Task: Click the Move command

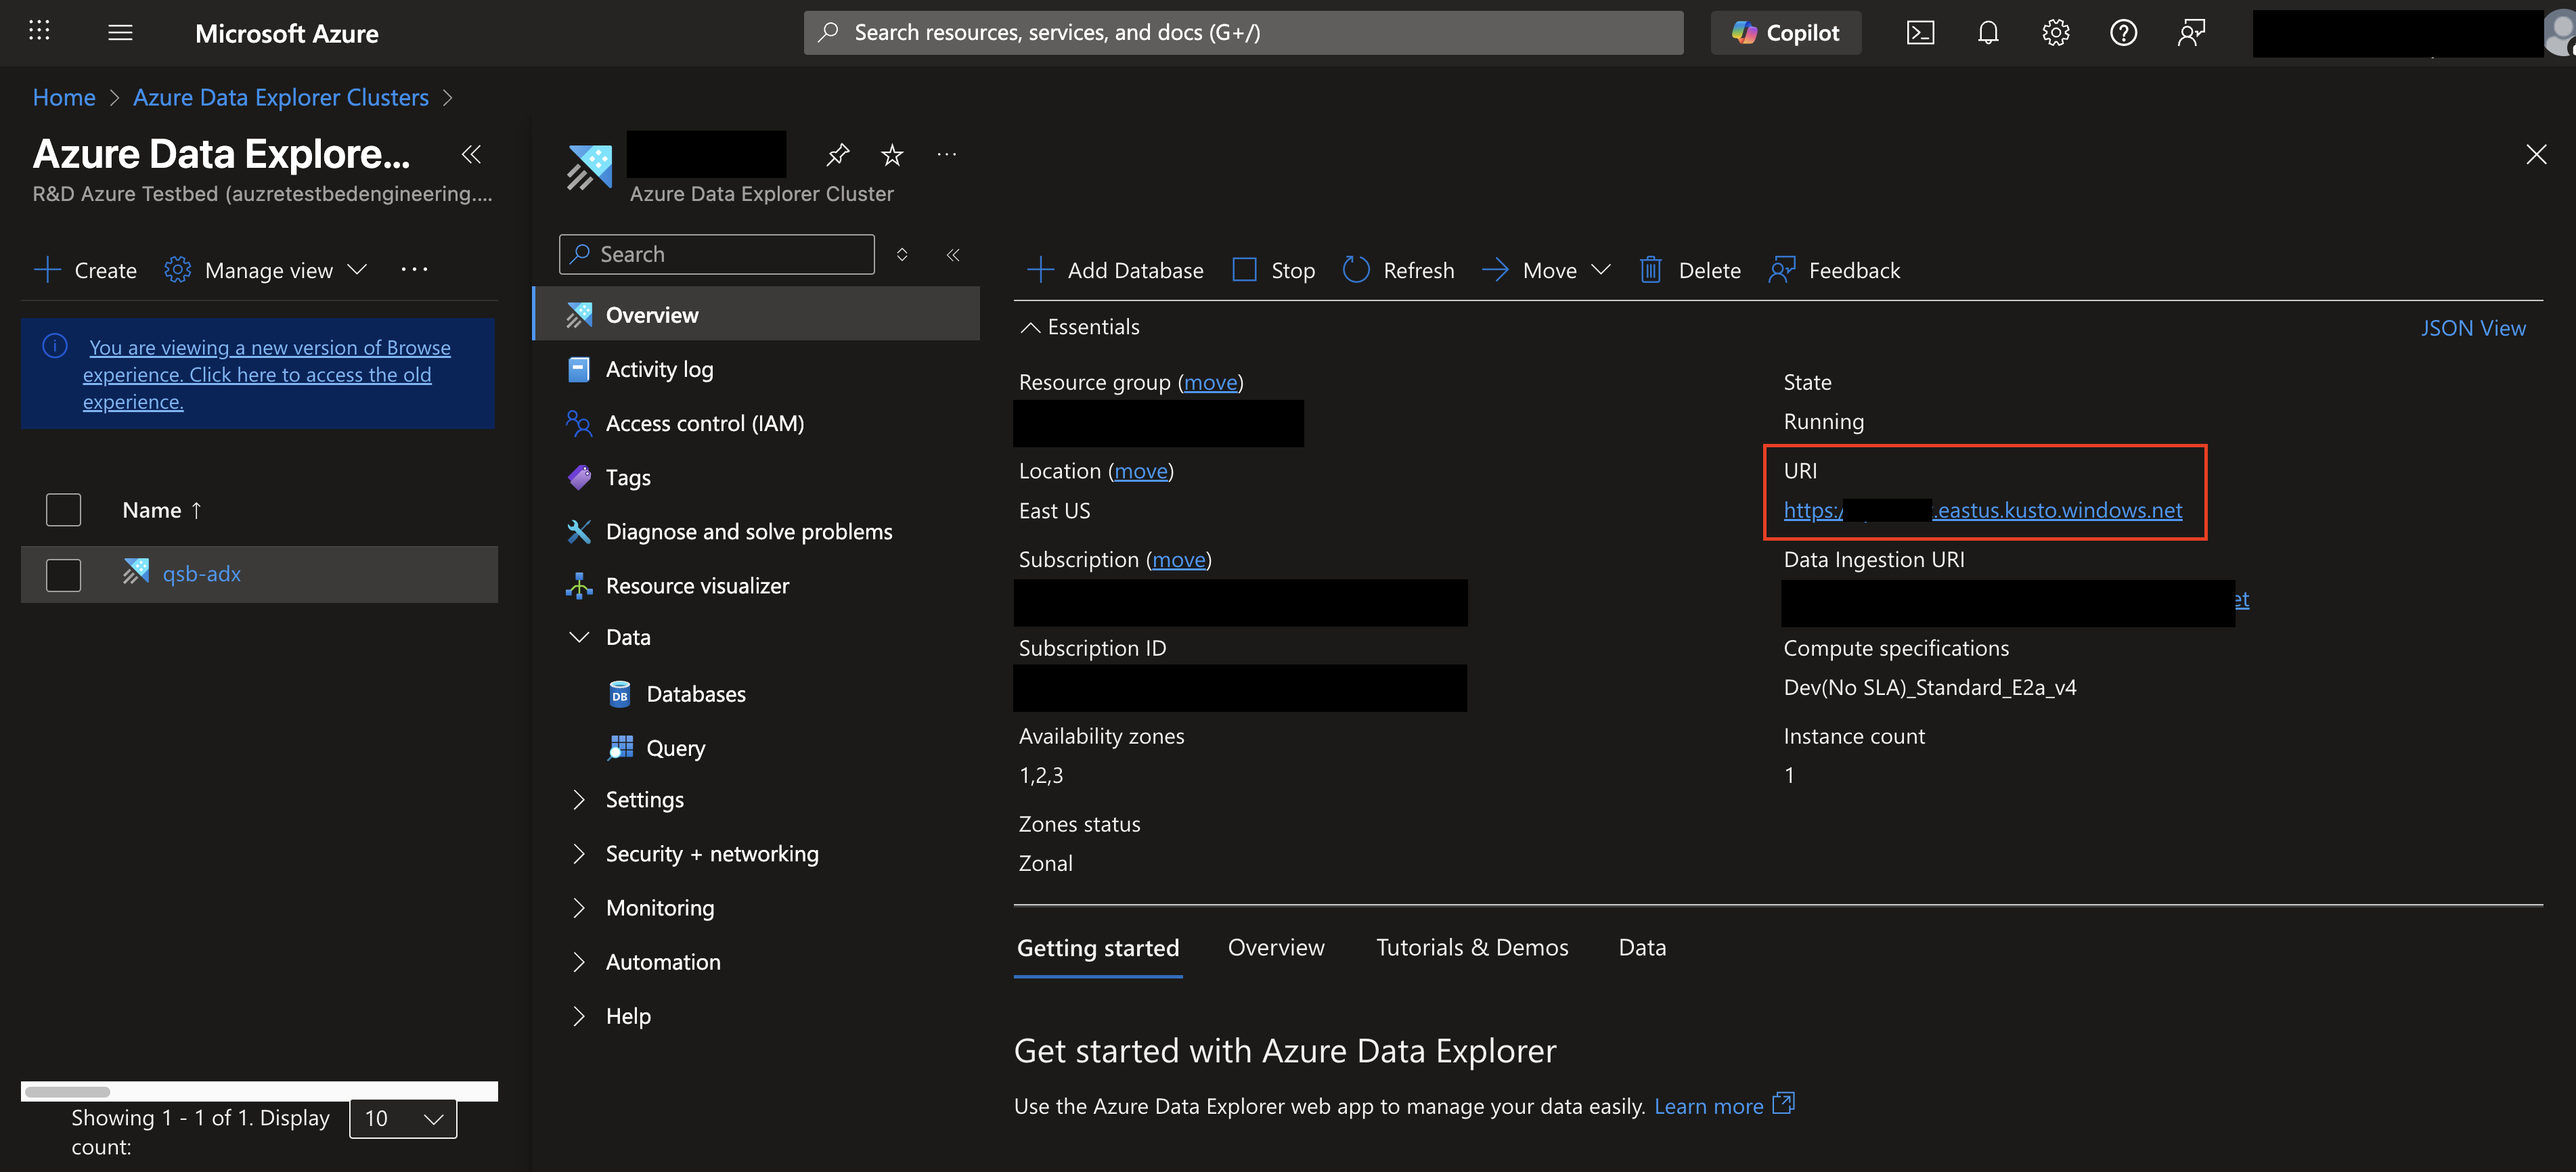Action: [x=1529, y=270]
